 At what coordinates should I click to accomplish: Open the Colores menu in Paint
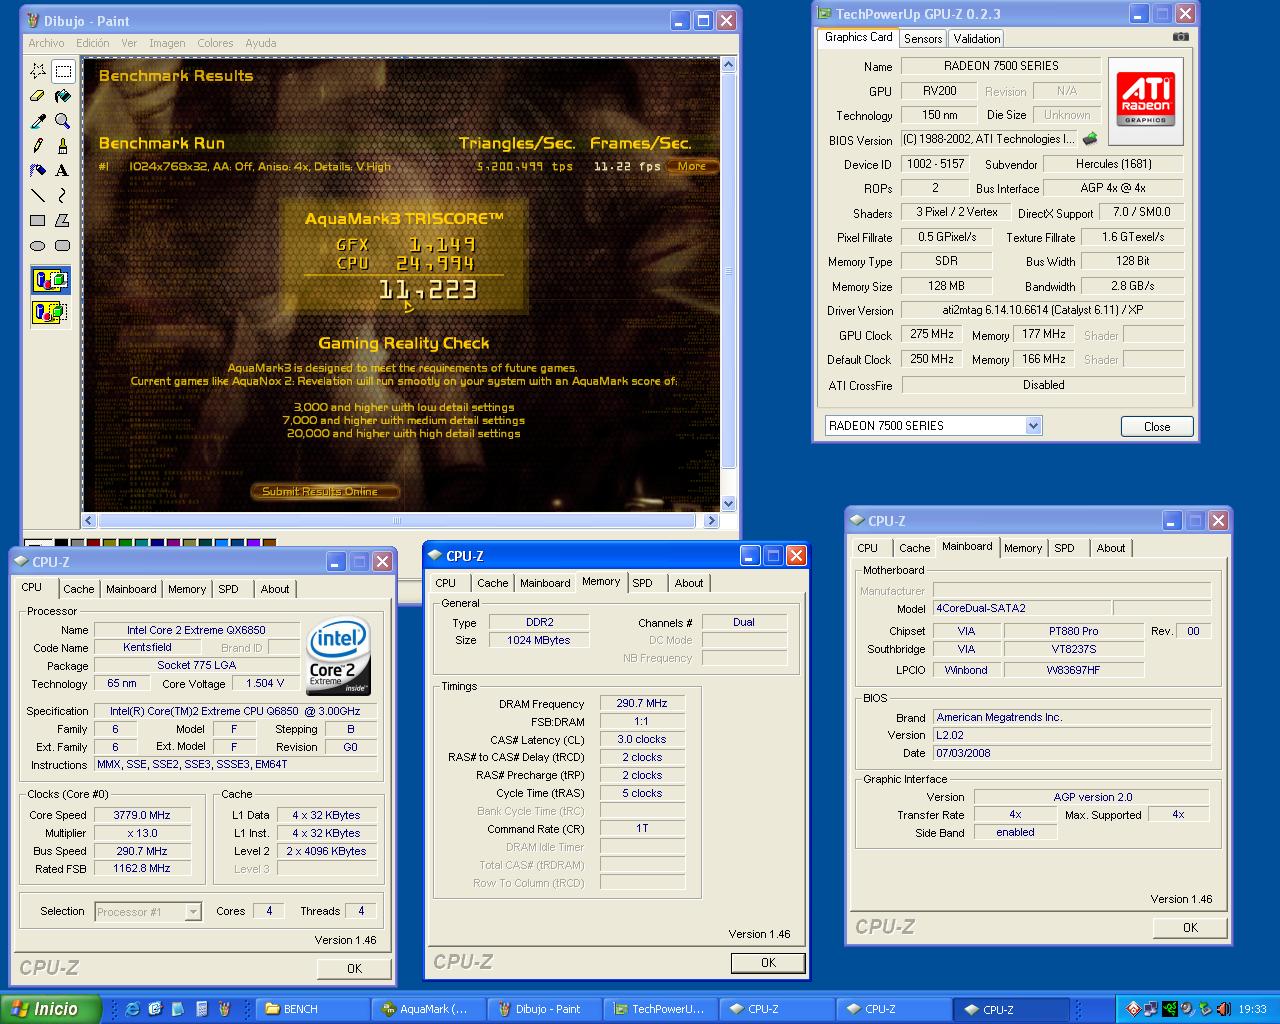[215, 43]
